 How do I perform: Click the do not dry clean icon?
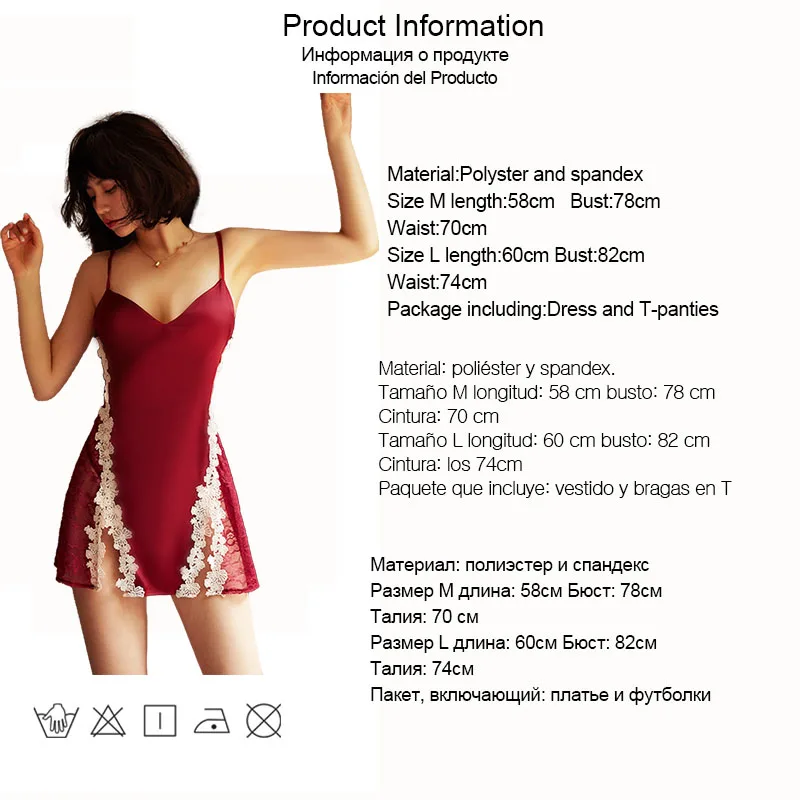[264, 720]
